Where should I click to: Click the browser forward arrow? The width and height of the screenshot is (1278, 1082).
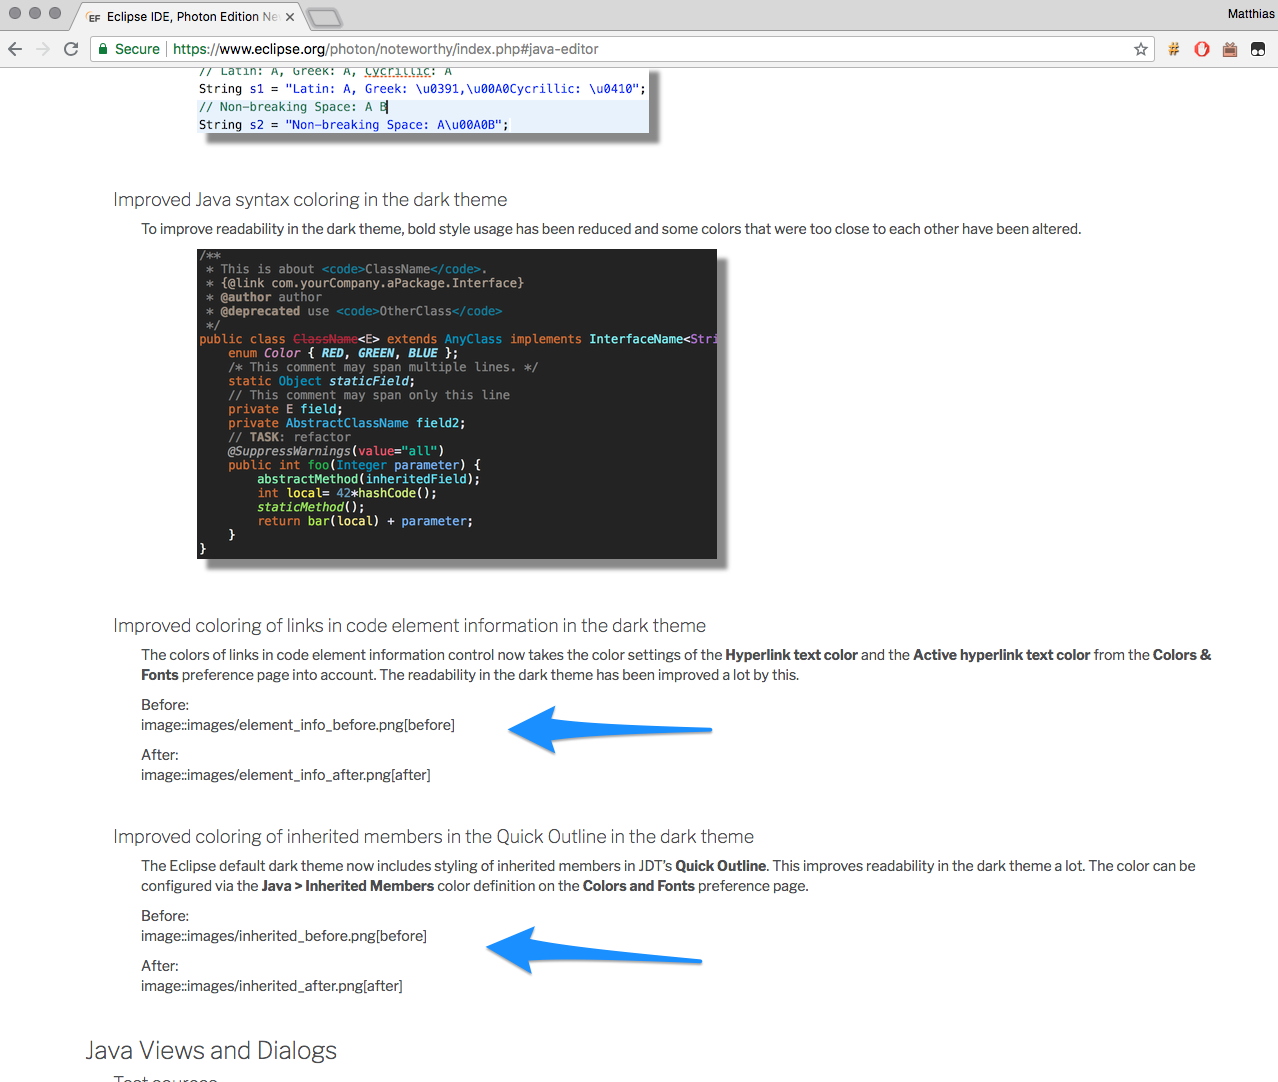(43, 49)
